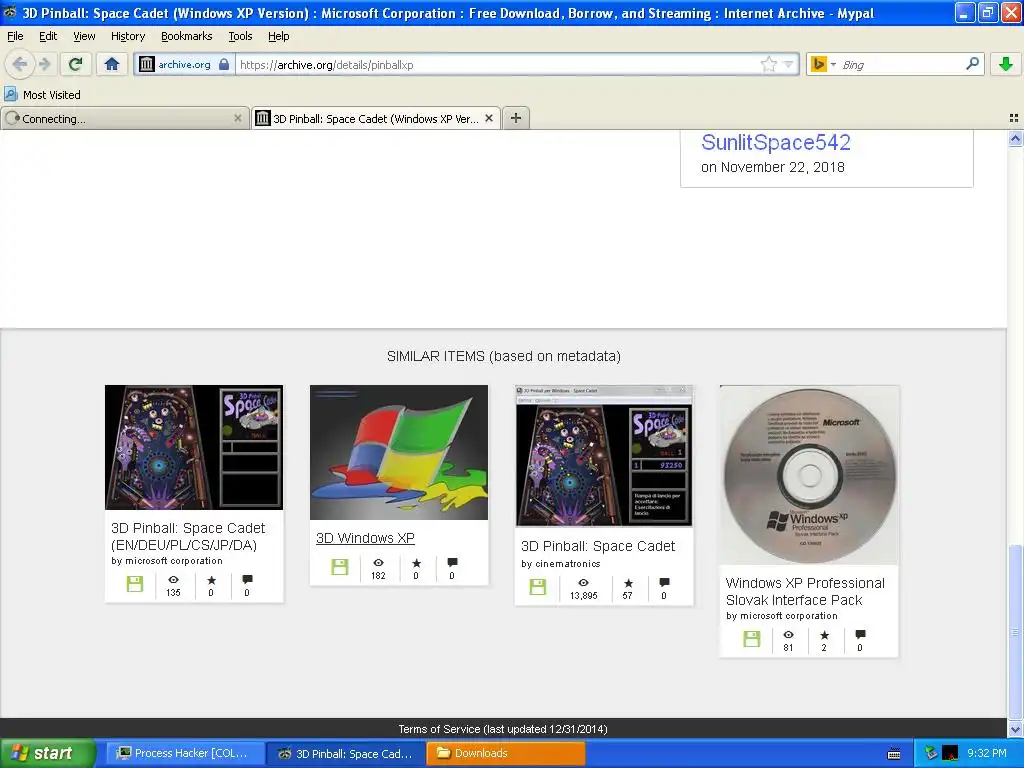Open a new tab with plus button
This screenshot has width=1024, height=768.
[x=515, y=118]
